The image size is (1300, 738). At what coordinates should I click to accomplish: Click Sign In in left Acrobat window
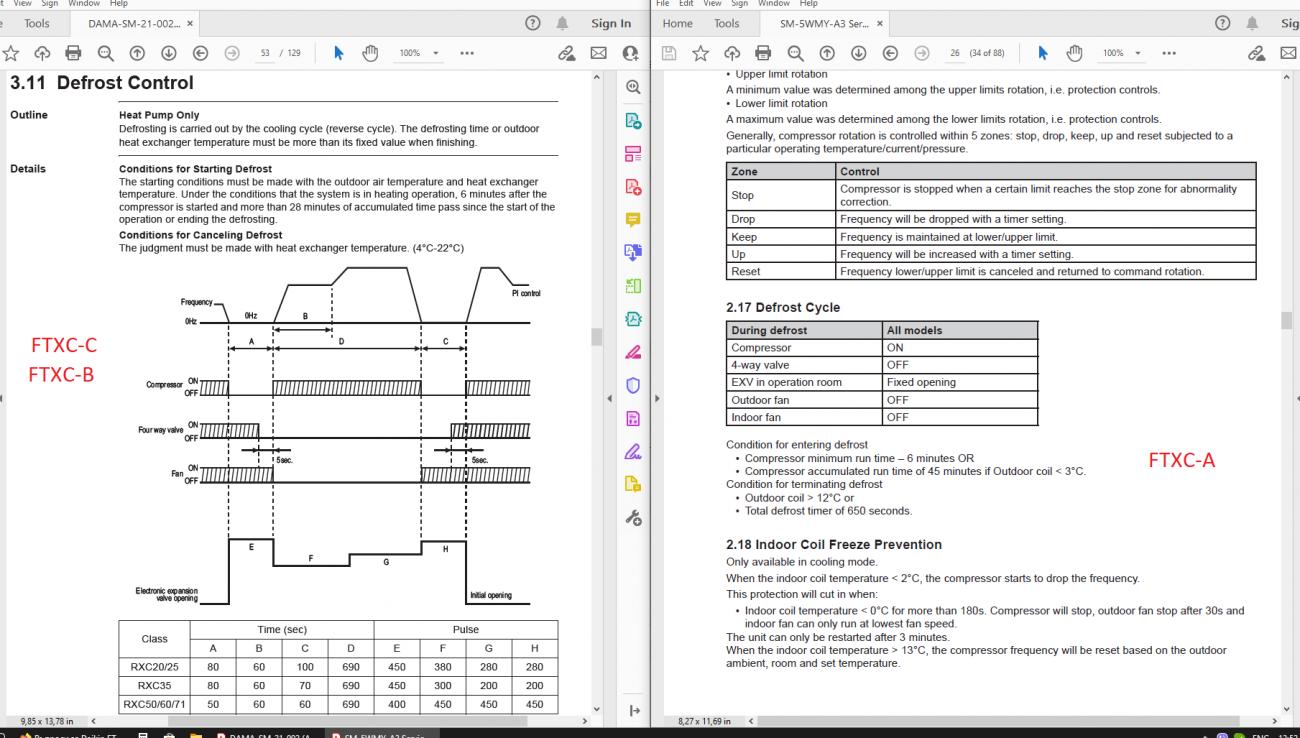click(611, 23)
